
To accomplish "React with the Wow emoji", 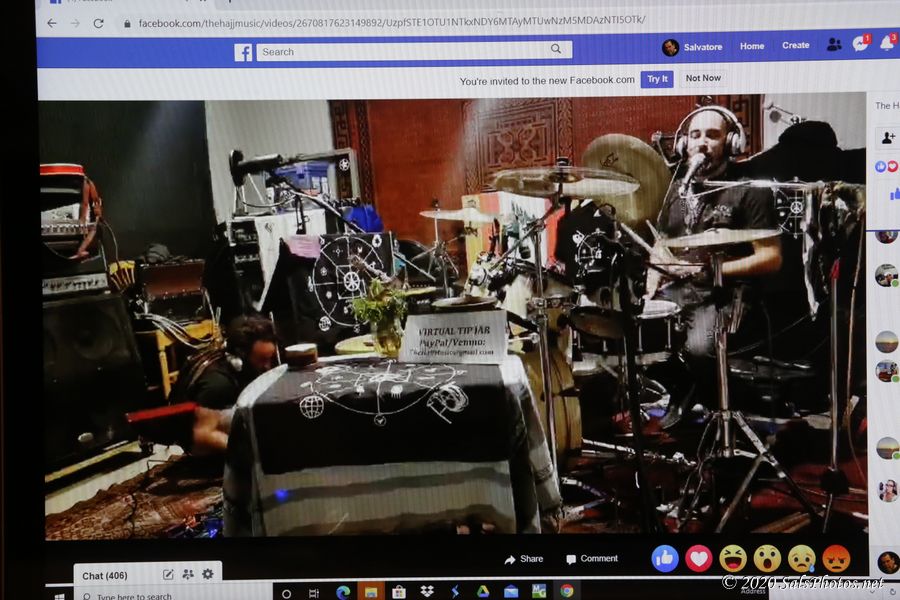I will [767, 558].
